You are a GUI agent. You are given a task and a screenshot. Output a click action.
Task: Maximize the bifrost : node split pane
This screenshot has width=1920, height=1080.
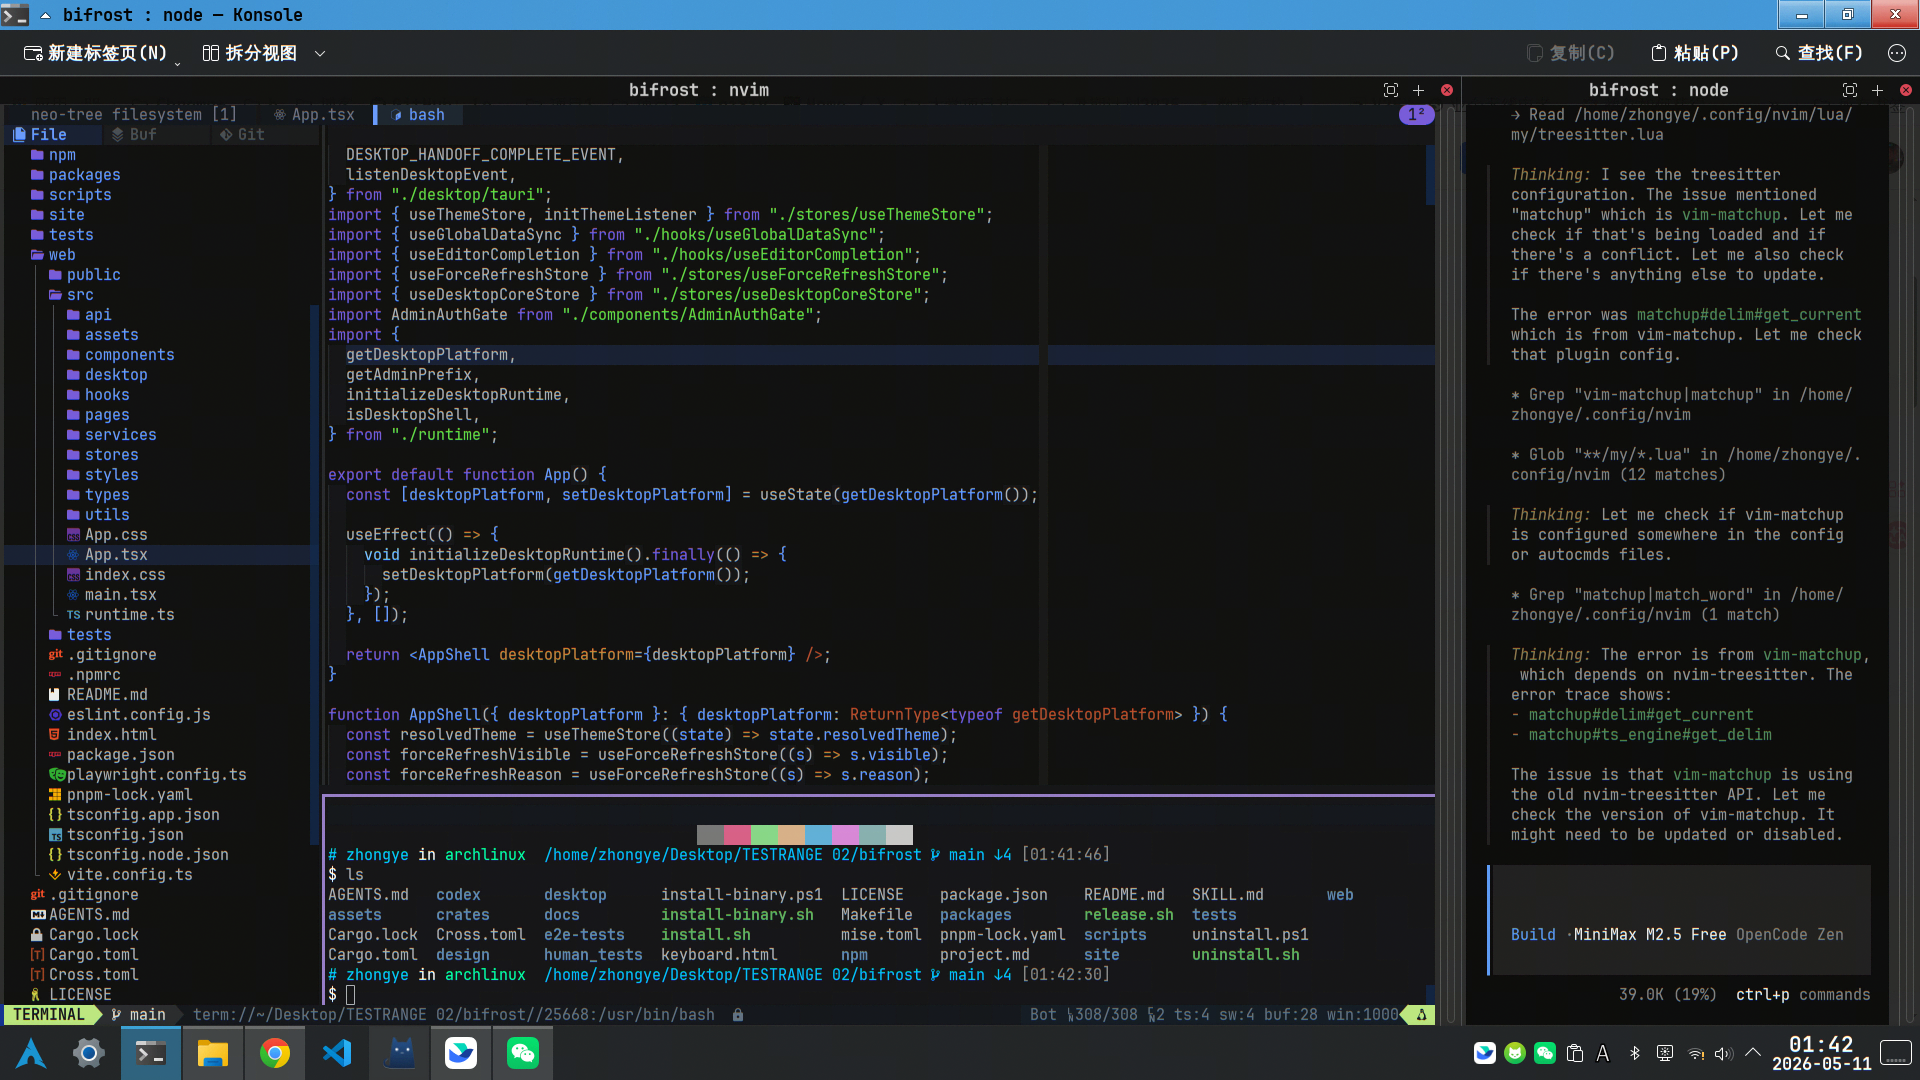click(1850, 90)
